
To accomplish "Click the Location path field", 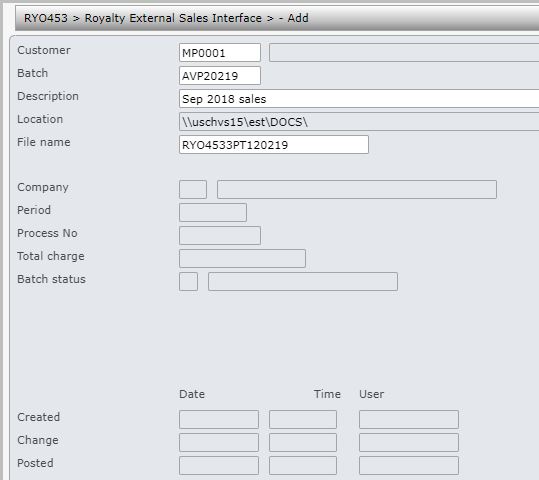I will (x=359, y=122).
